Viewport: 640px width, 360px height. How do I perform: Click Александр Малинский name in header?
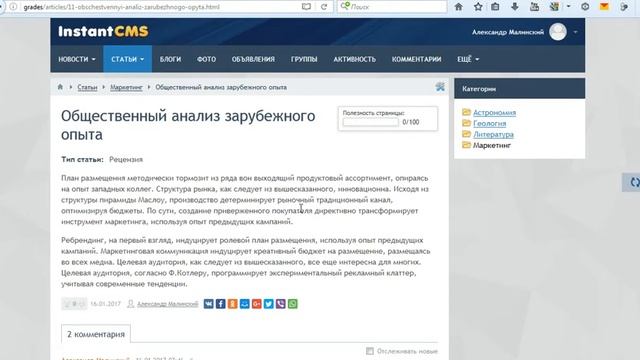508,32
